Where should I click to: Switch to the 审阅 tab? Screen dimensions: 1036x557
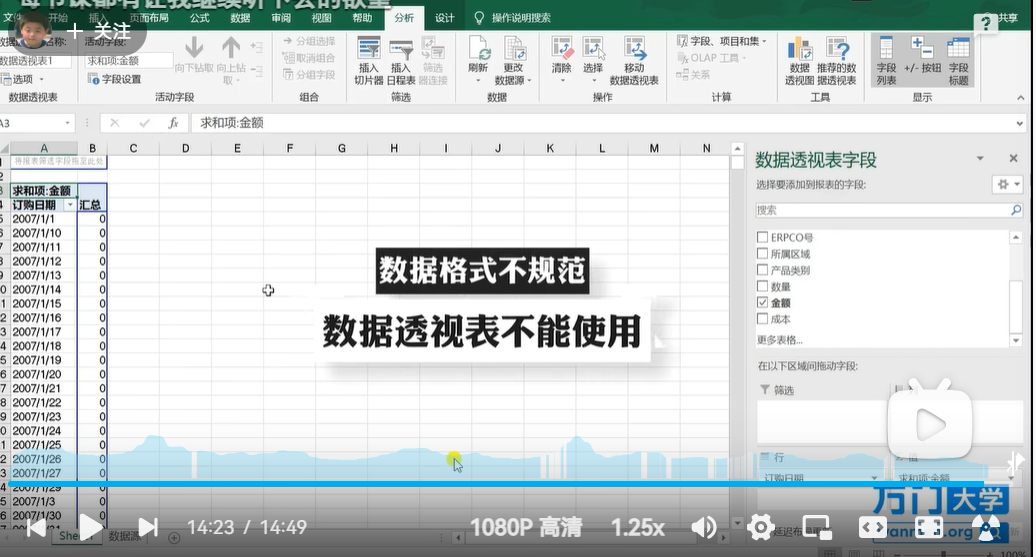pyautogui.click(x=281, y=18)
